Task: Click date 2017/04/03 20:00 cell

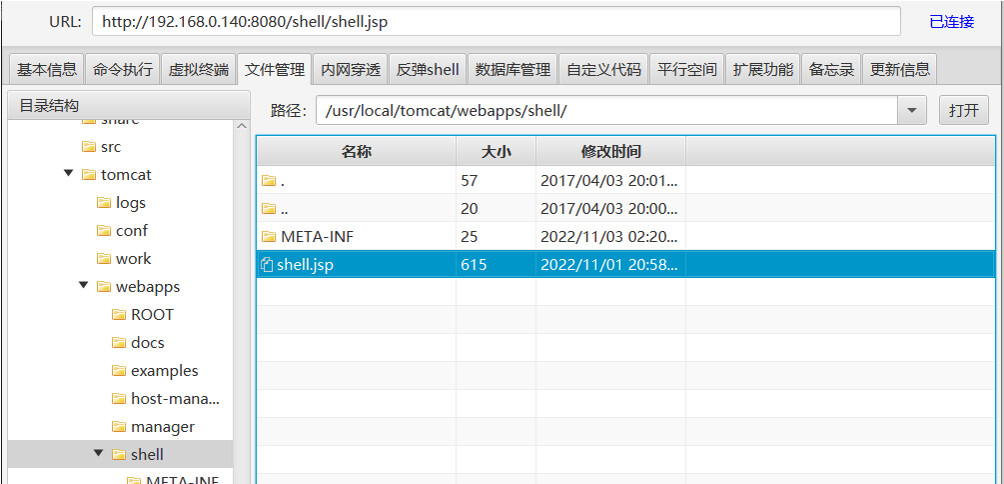Action: pos(609,209)
